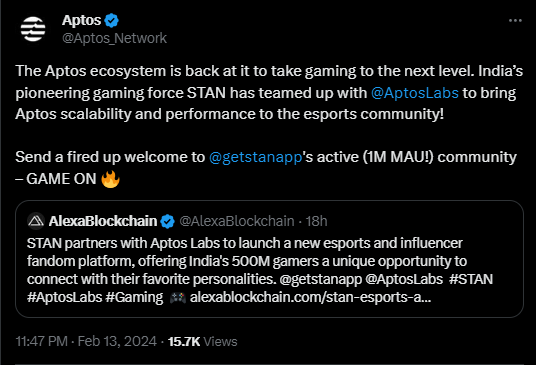The height and width of the screenshot is (365, 536).
Task: Open the @getstanapp mention link
Action: point(255,158)
